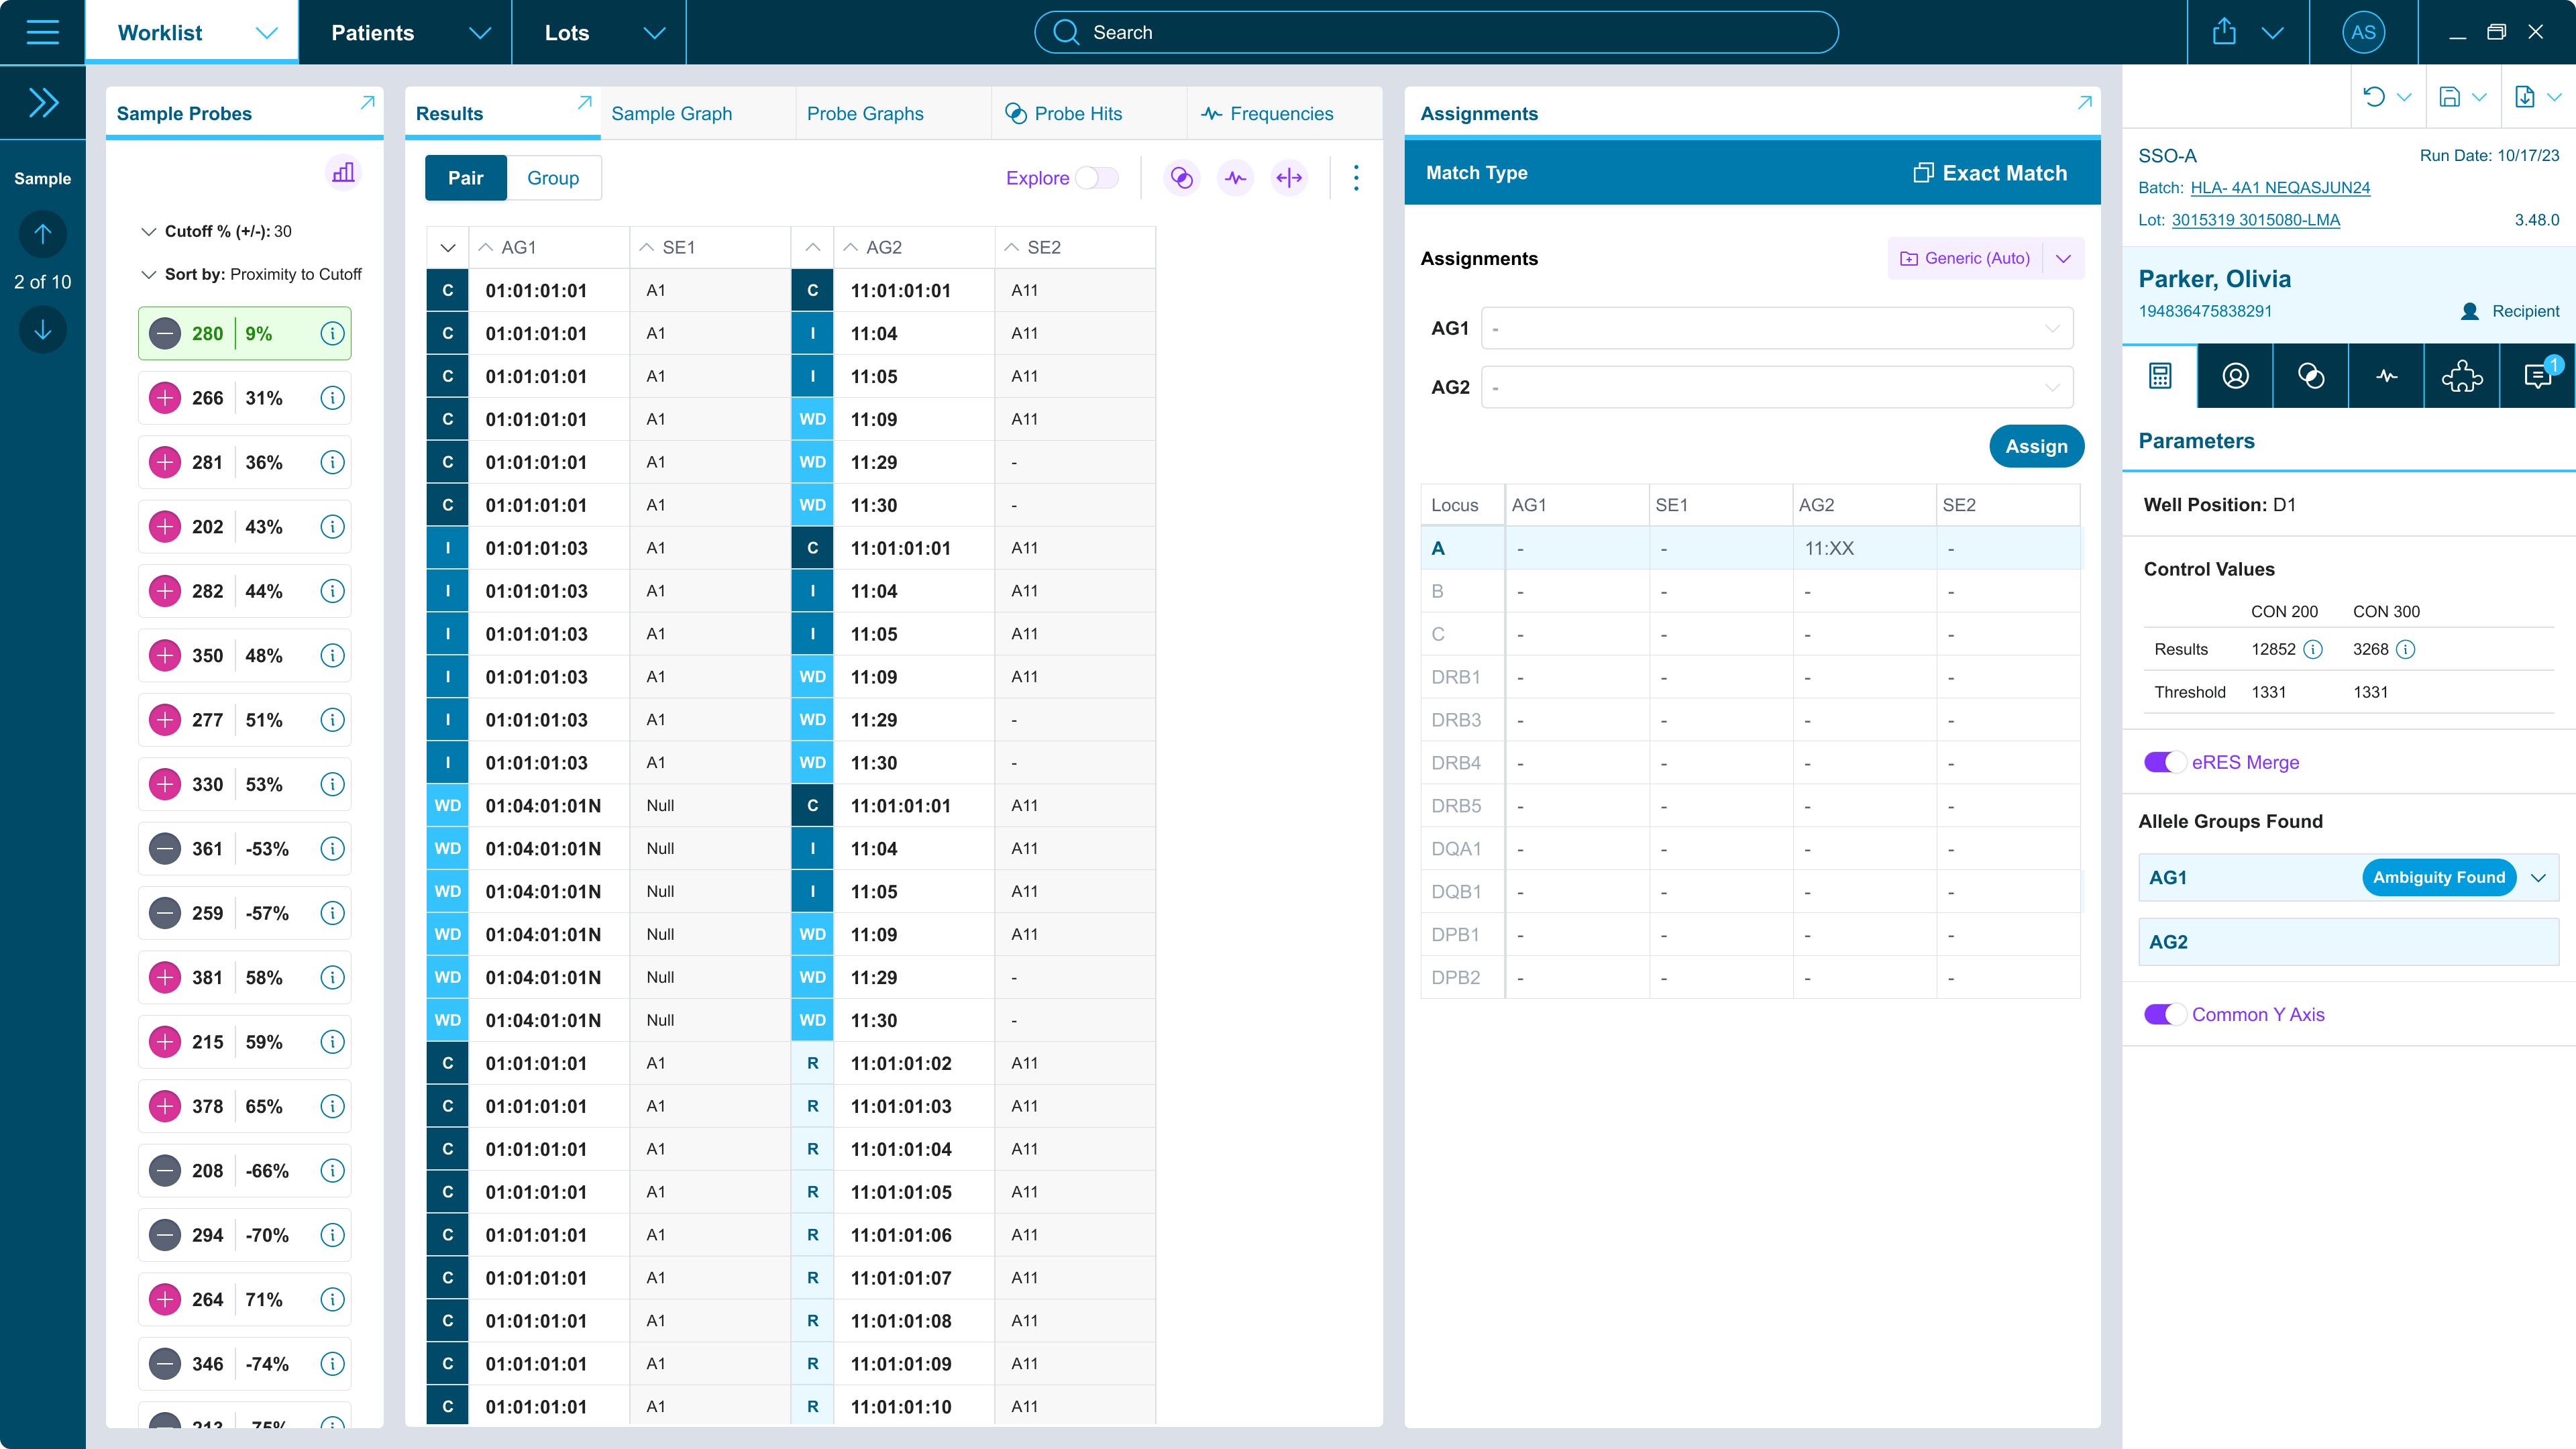Toggle the Common Y Axis switch
The height and width of the screenshot is (1449, 2576).
coord(2164,1013)
